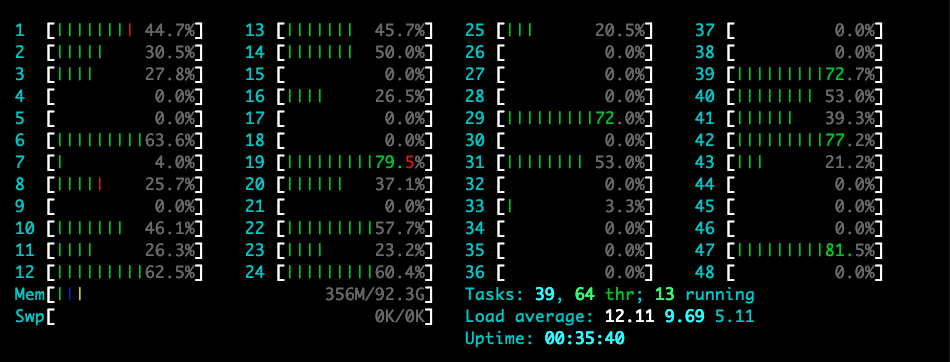Select the CPU 19 meter reading 79.5%
This screenshot has width=950, height=362.
(x=355, y=163)
